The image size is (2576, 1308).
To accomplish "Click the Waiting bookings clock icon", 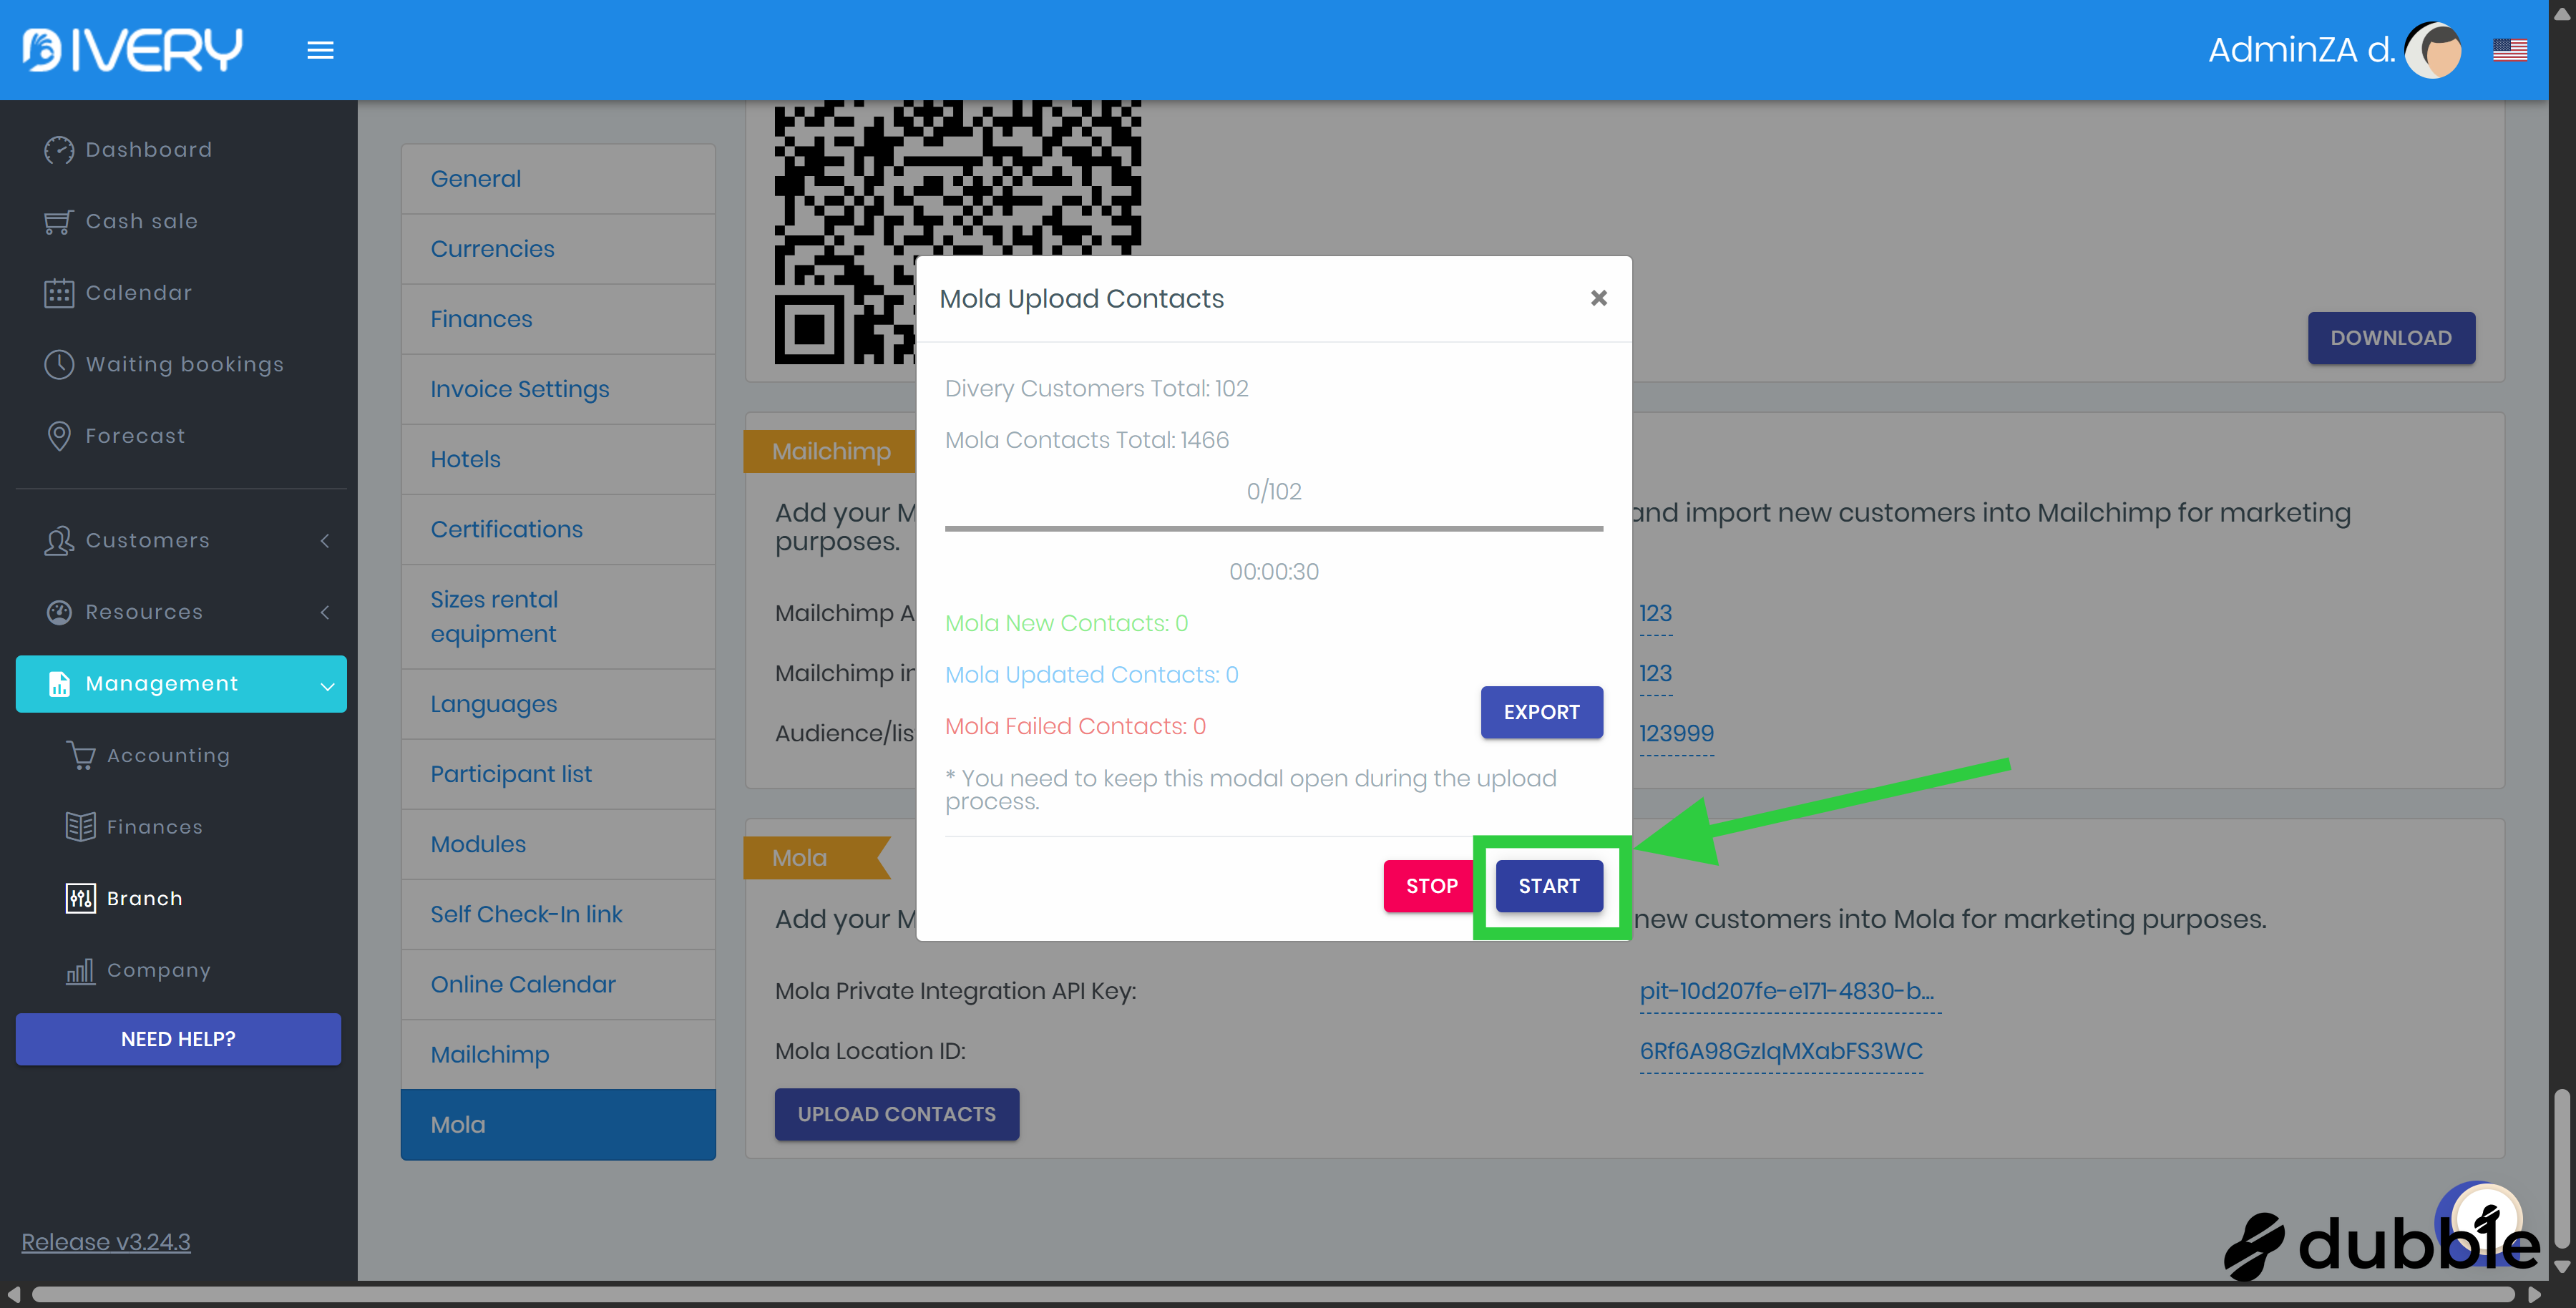I will point(59,365).
